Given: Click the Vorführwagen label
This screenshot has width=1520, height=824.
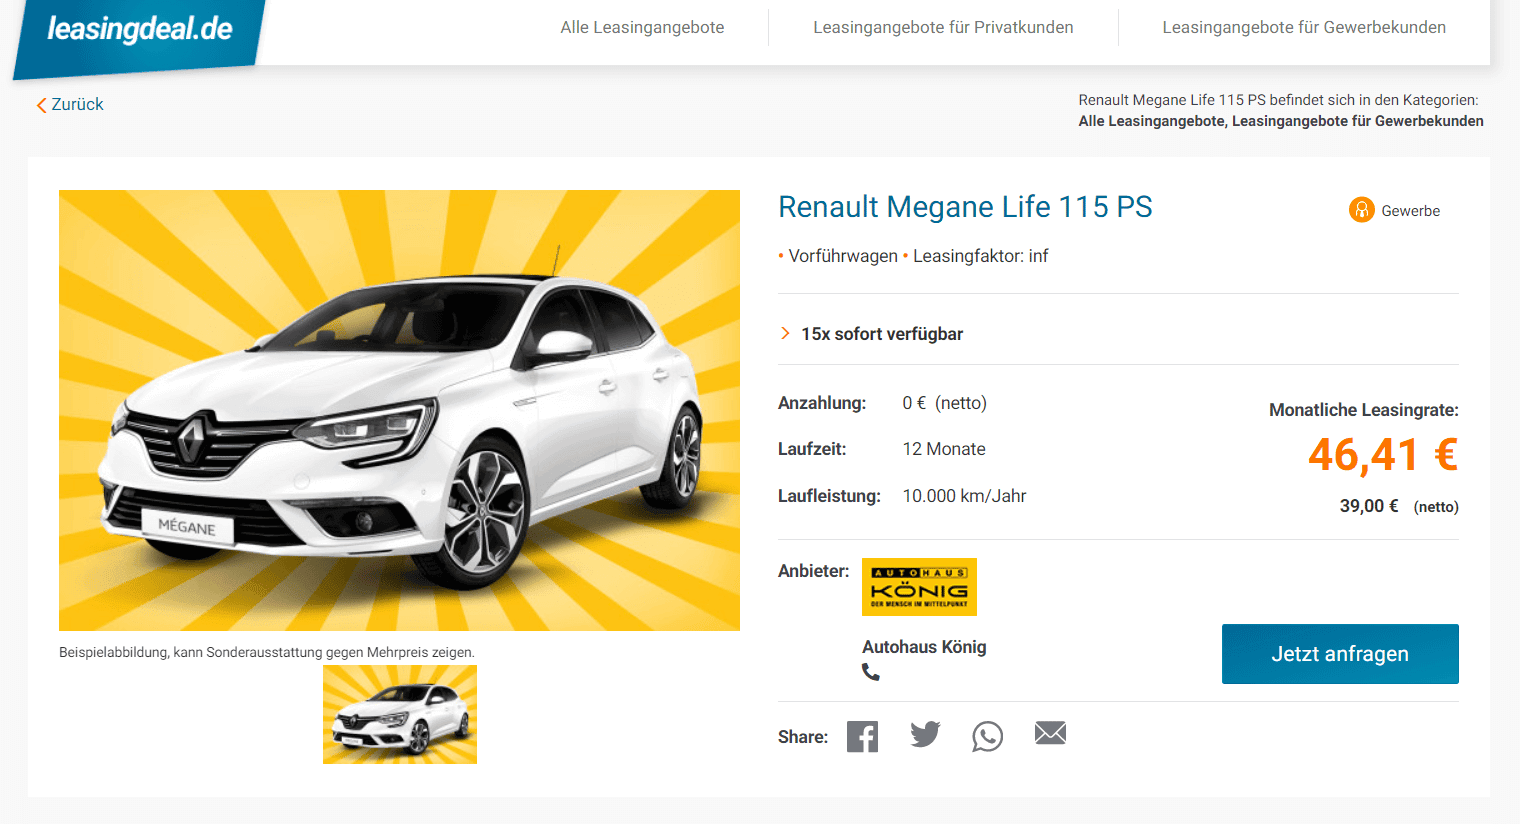Looking at the screenshot, I should pos(843,256).
